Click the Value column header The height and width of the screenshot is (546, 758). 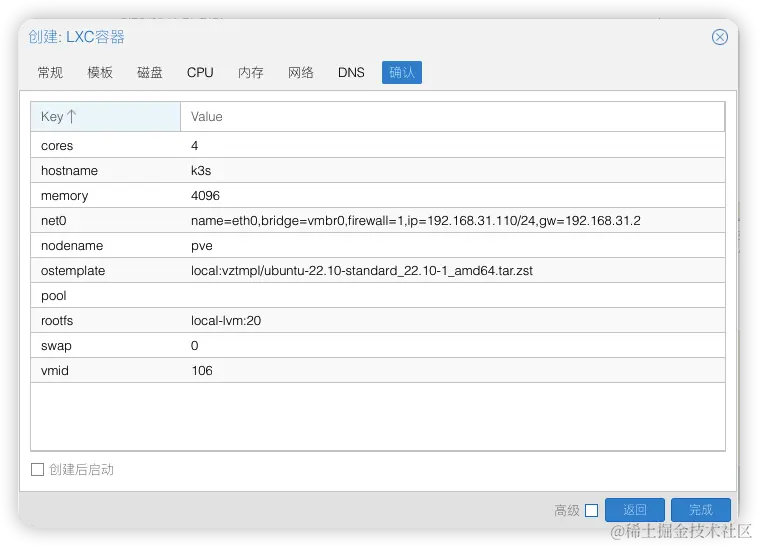click(452, 117)
